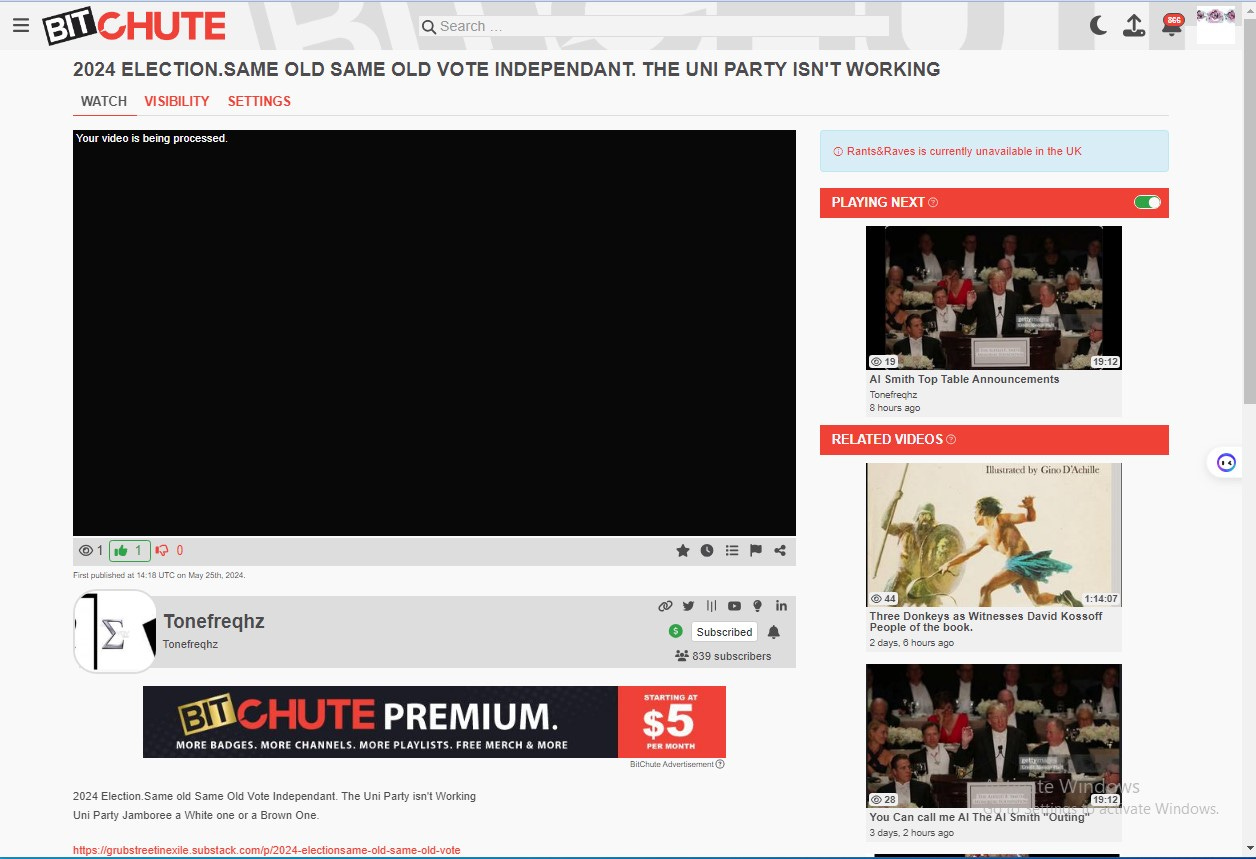Click the black video player area
Viewport: 1256px width, 859px height.
click(434, 333)
